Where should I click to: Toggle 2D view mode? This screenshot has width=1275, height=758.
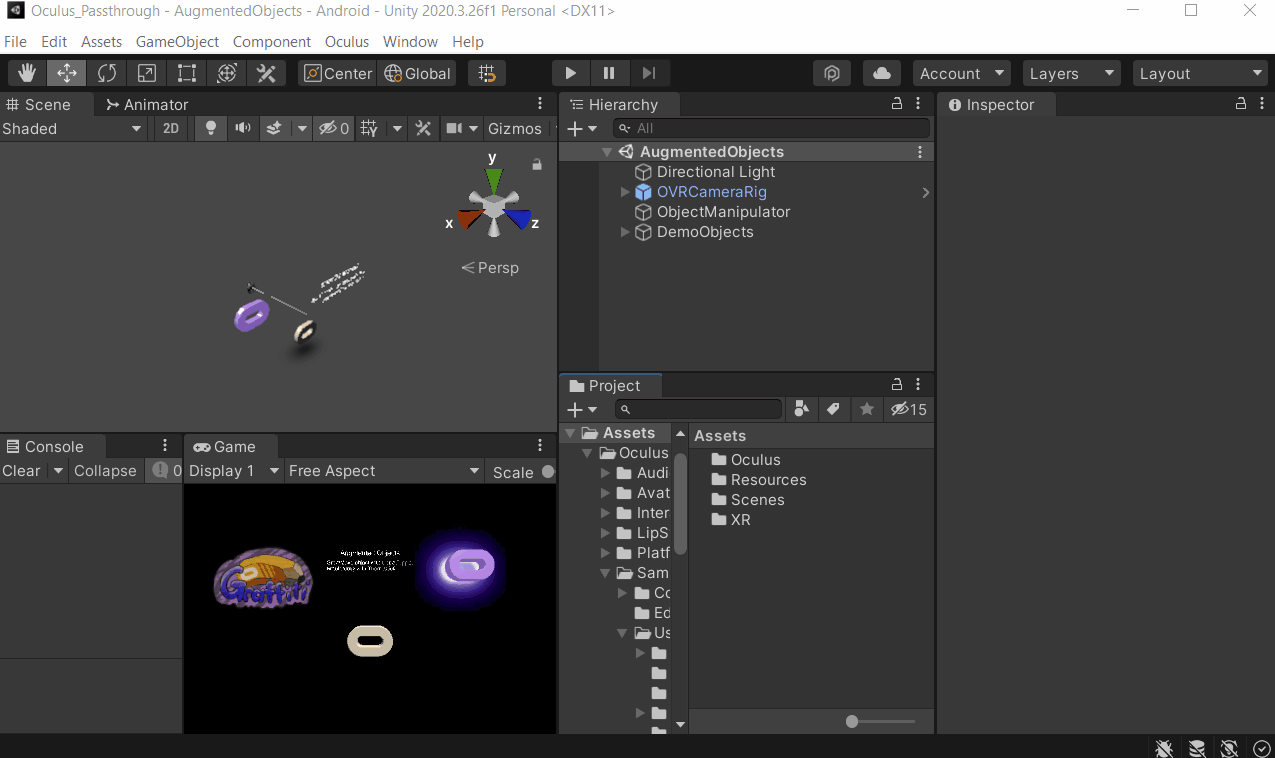[x=171, y=128]
